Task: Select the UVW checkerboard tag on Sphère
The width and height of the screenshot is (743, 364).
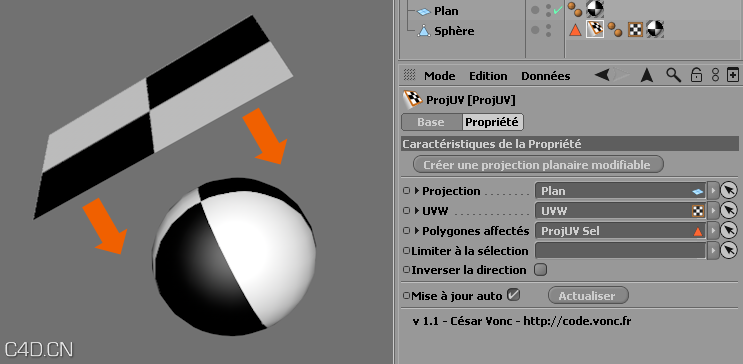Action: click(635, 30)
